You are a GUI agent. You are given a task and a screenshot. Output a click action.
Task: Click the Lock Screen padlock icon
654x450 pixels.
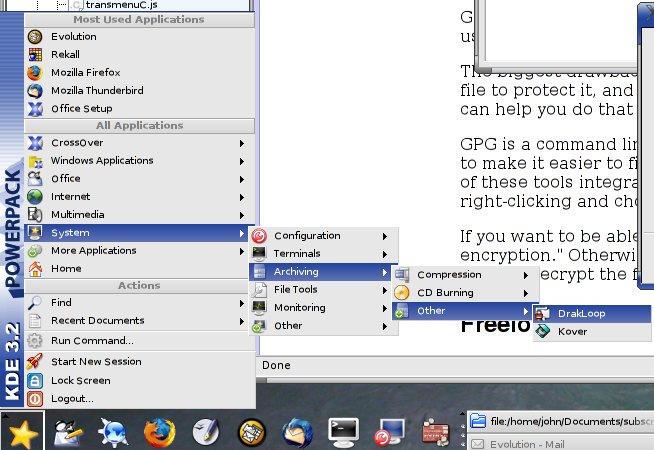(35, 381)
